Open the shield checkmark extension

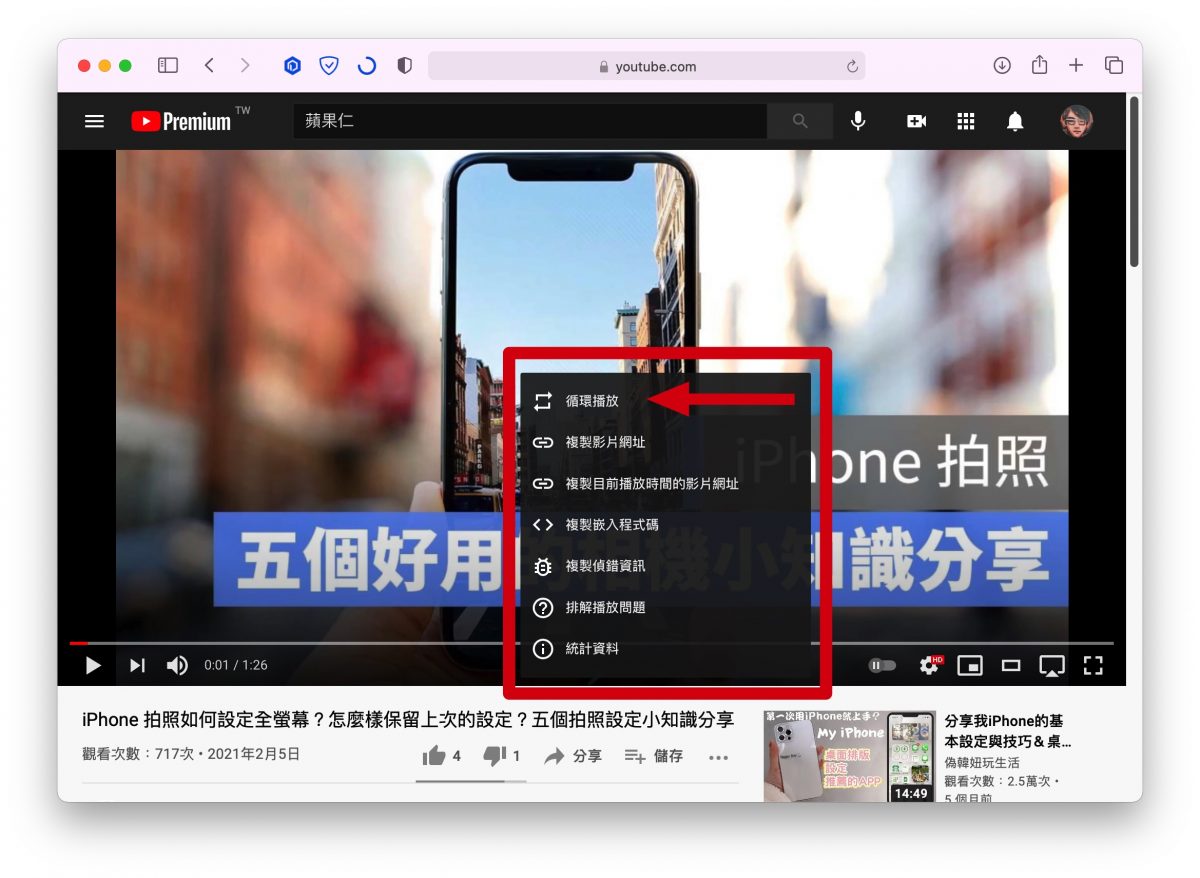pos(329,66)
